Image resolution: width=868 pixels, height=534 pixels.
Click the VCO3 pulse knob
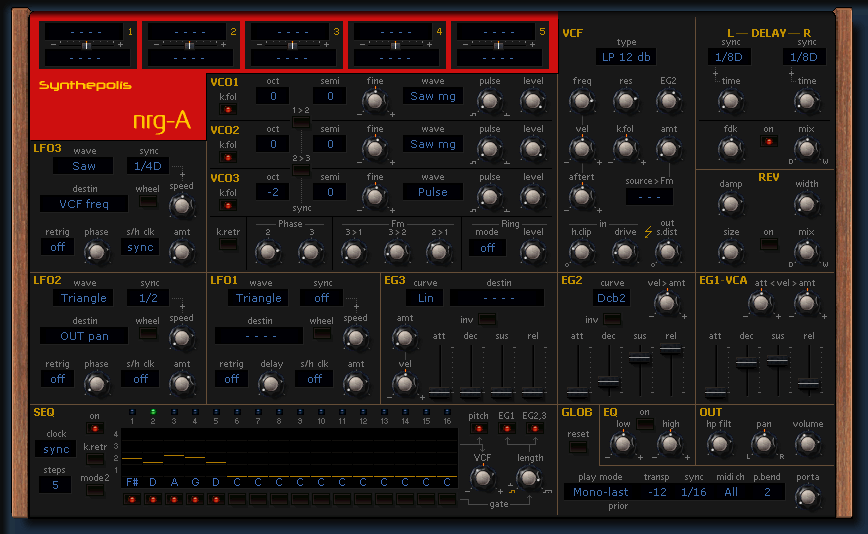pos(489,197)
